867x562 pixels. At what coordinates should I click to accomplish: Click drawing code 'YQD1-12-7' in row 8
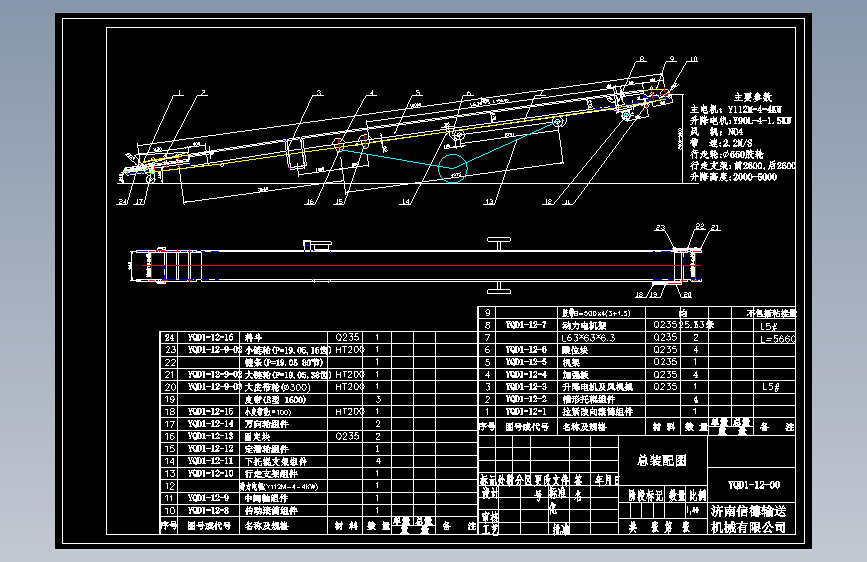click(525, 325)
